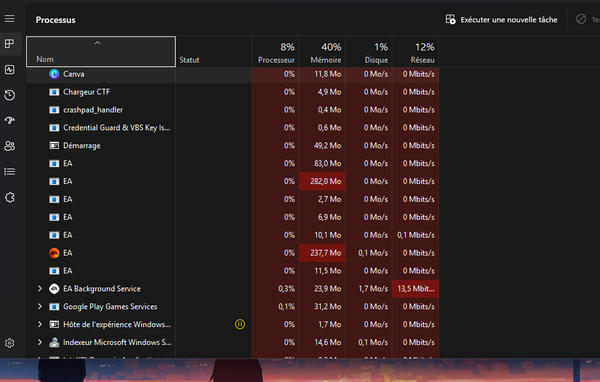
Task: Open App history sidebar icon
Action: coord(10,95)
